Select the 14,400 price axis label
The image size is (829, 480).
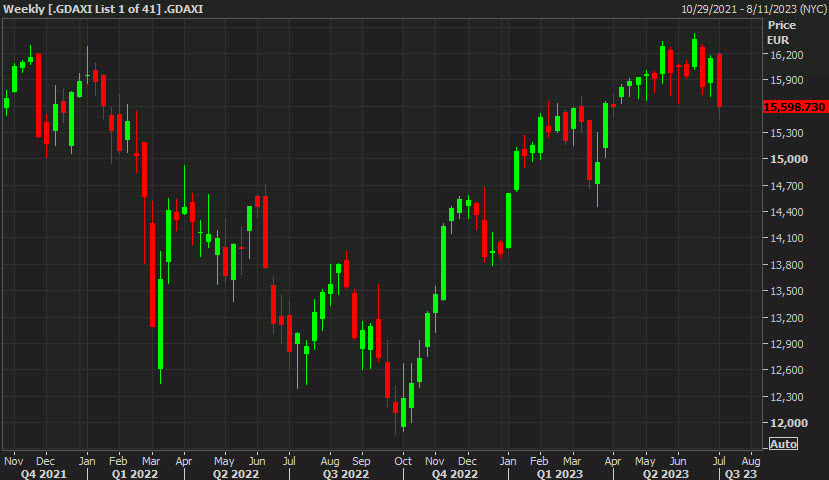pos(787,212)
